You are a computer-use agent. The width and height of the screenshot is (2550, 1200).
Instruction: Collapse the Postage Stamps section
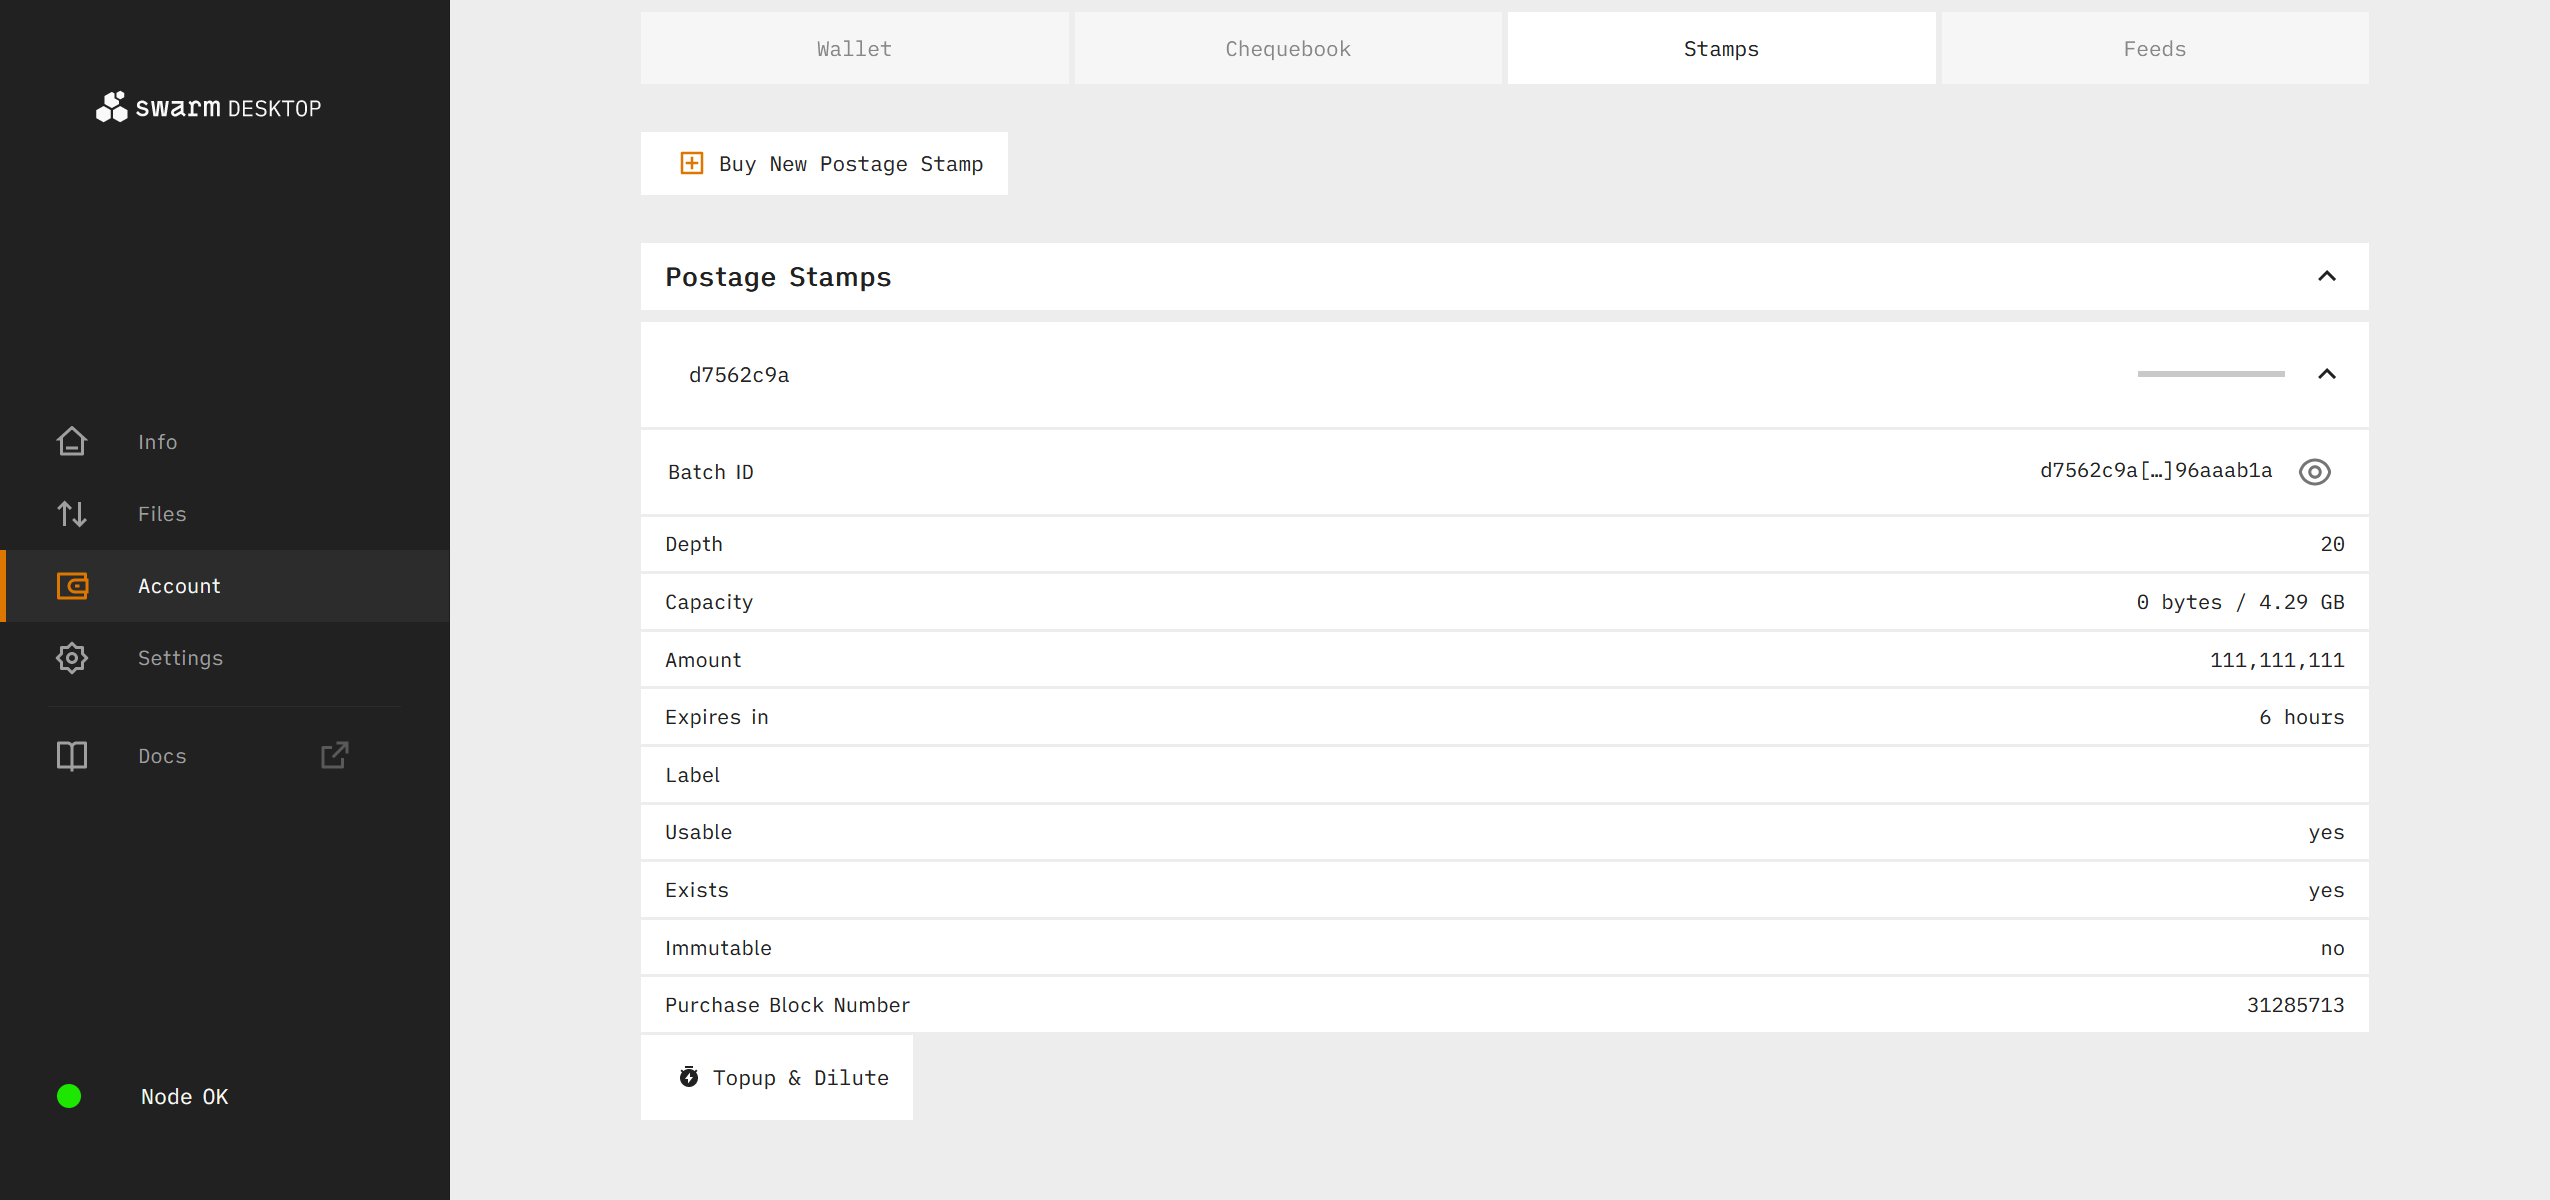2326,276
